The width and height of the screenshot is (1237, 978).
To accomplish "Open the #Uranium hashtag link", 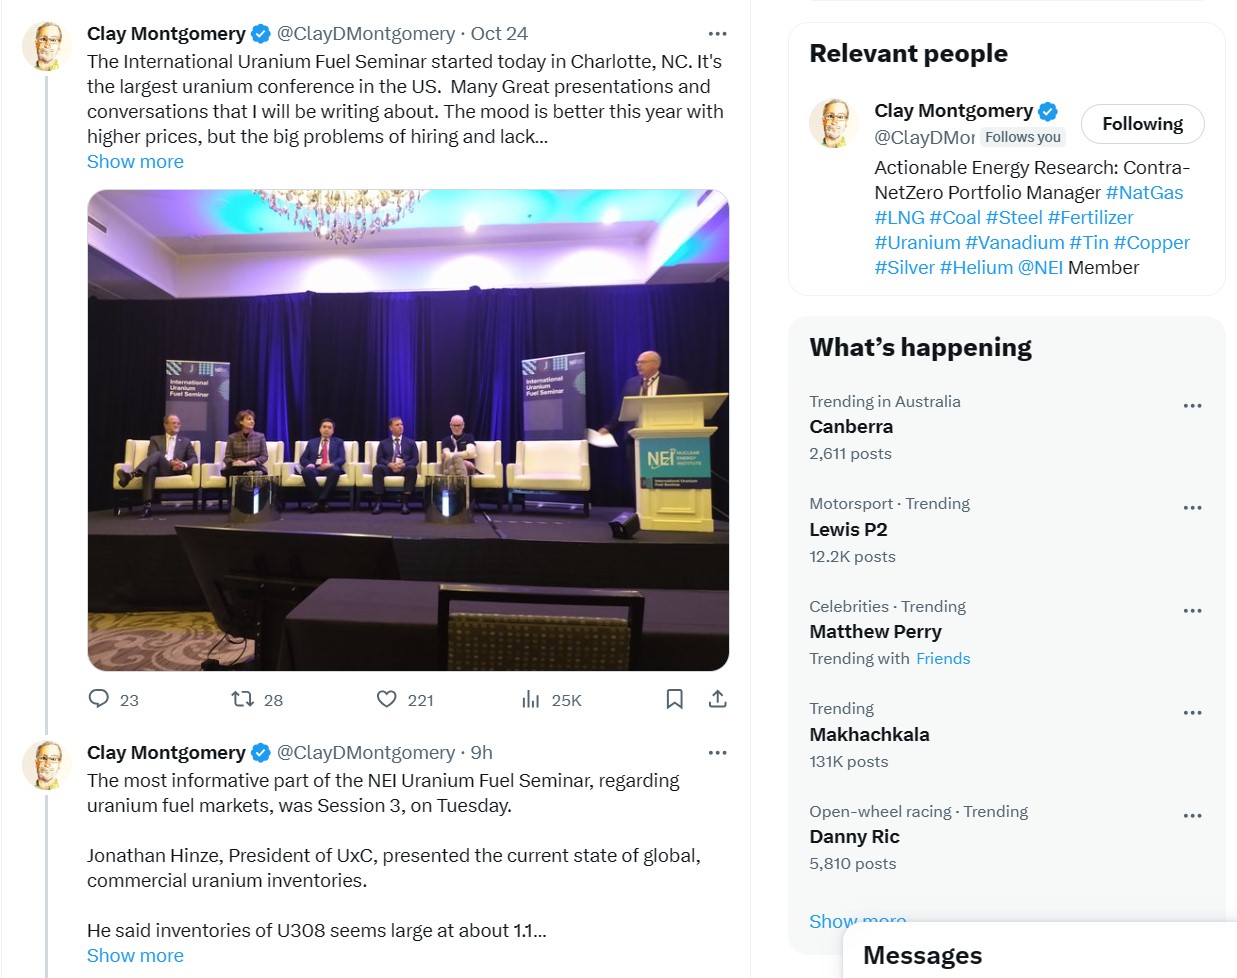I will (917, 242).
